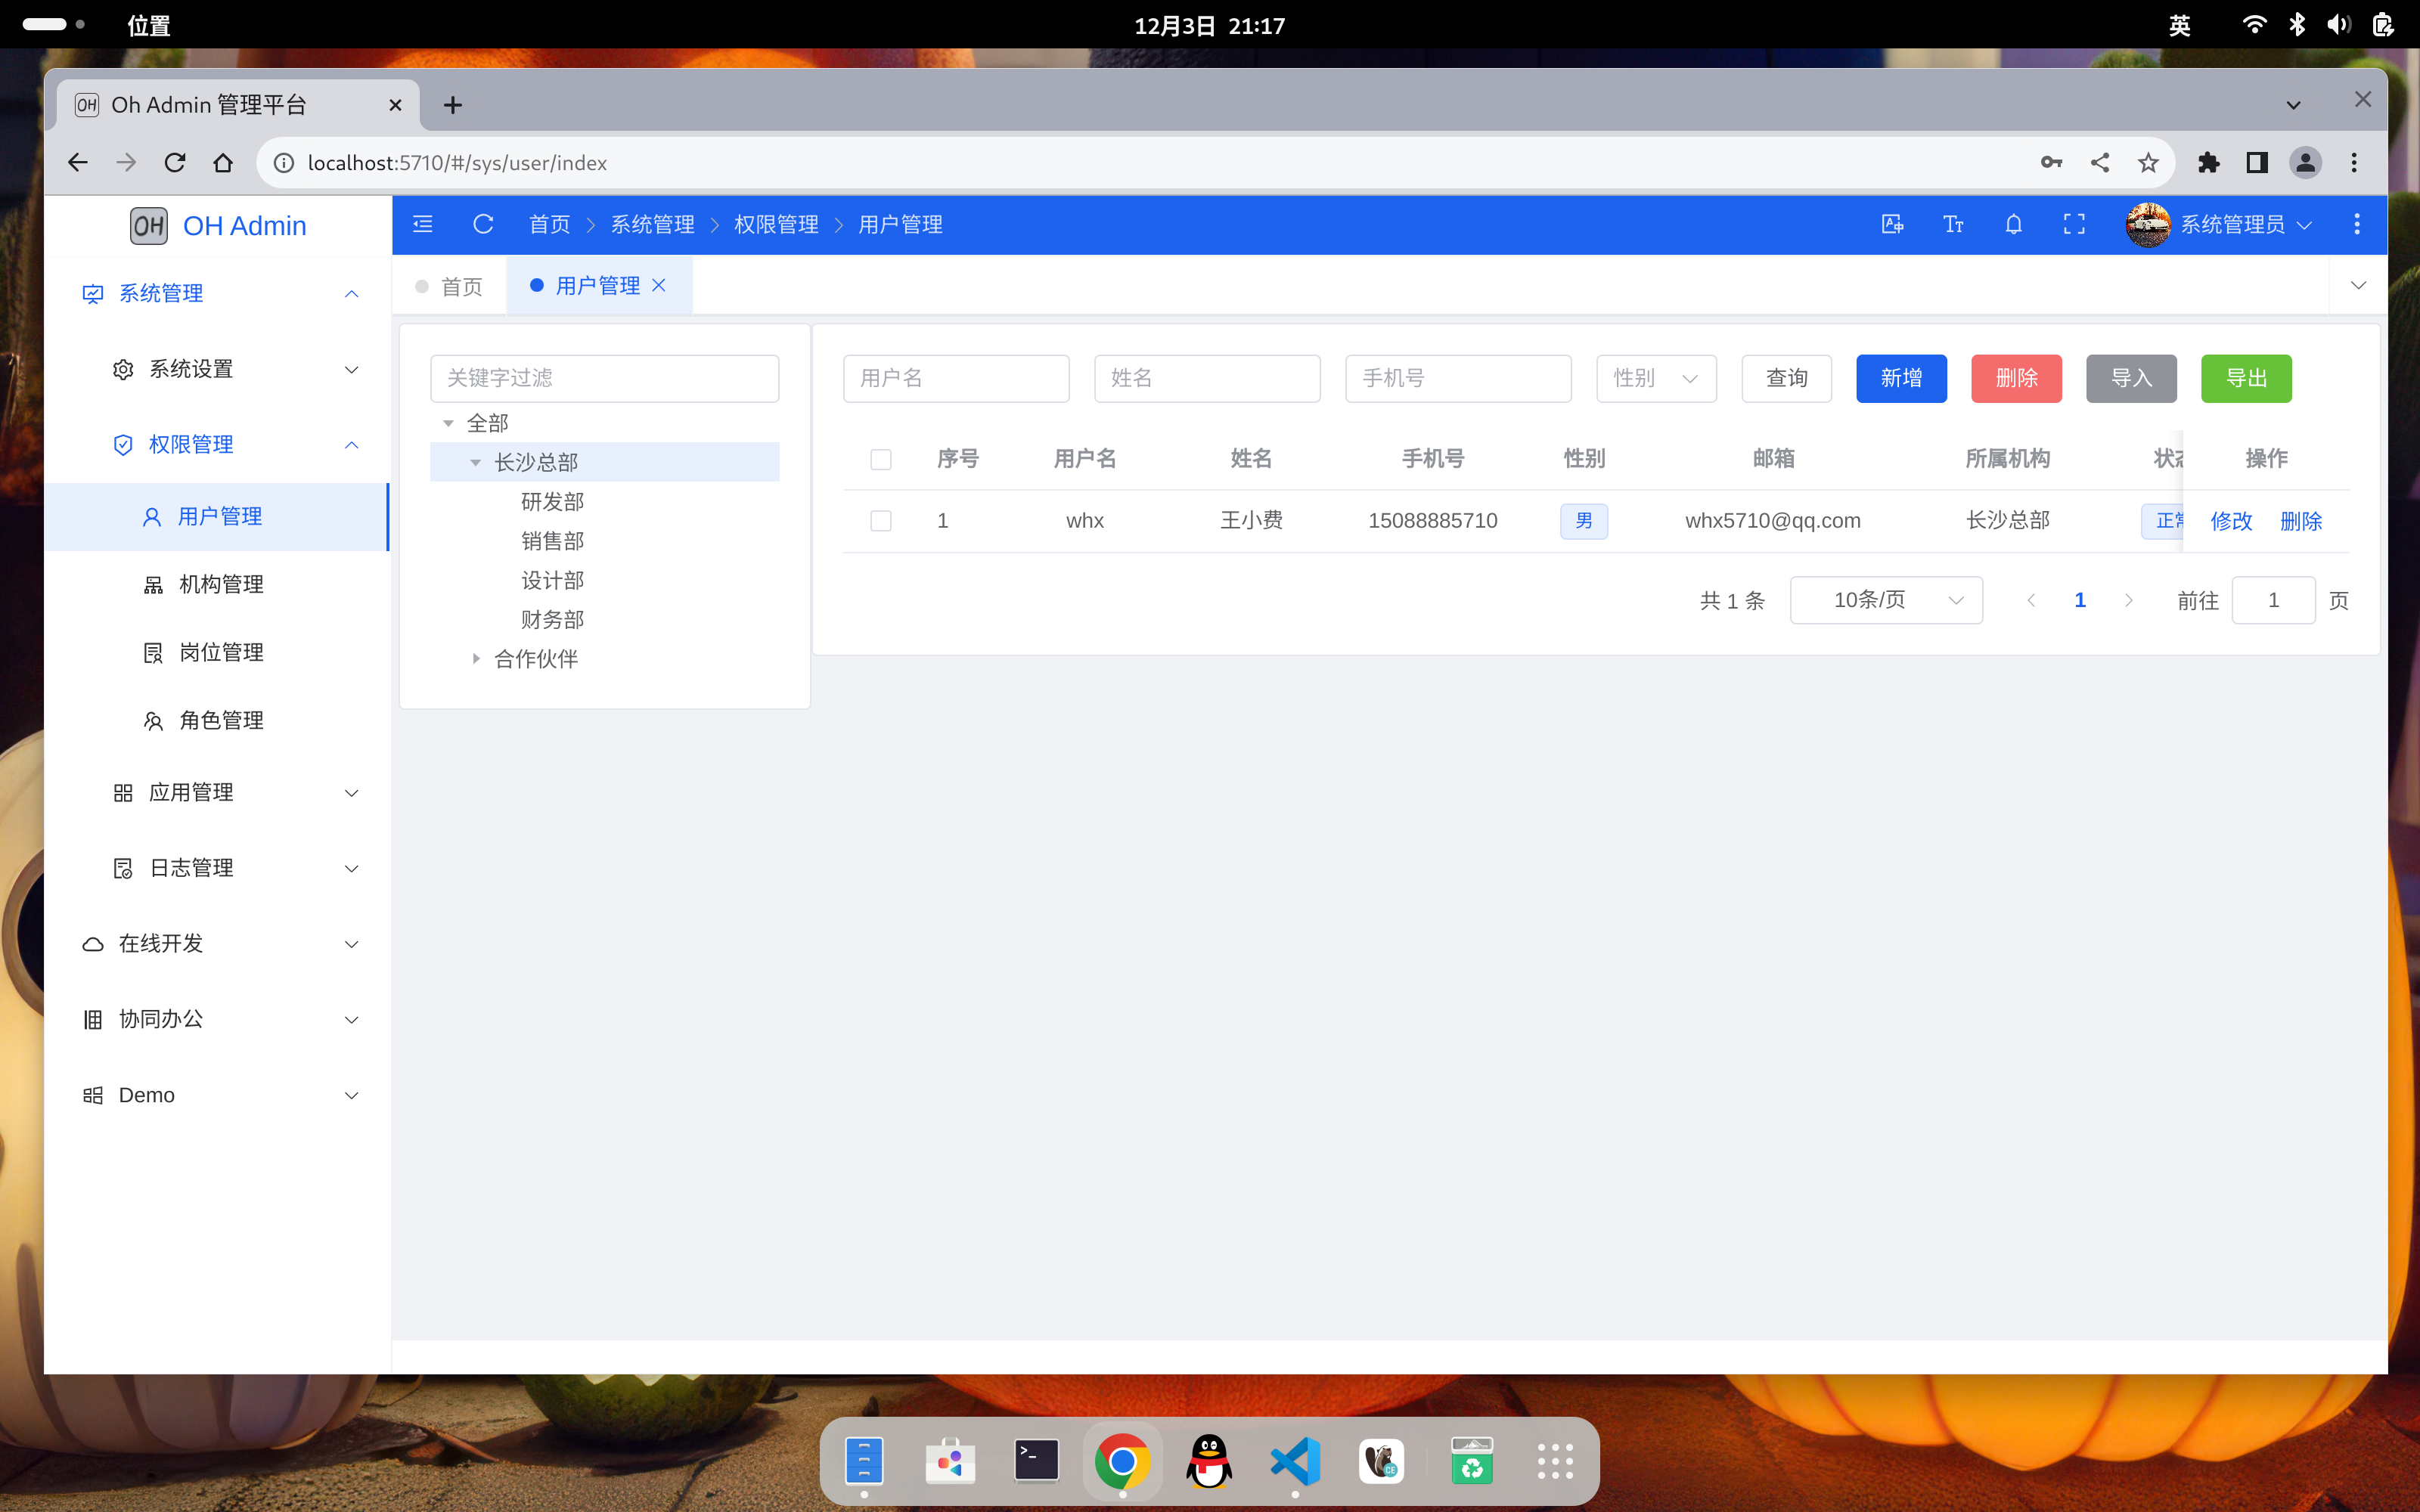This screenshot has width=2420, height=1512.
Task: Click the vertical three-dot settings icon in the header
Action: 2356,224
